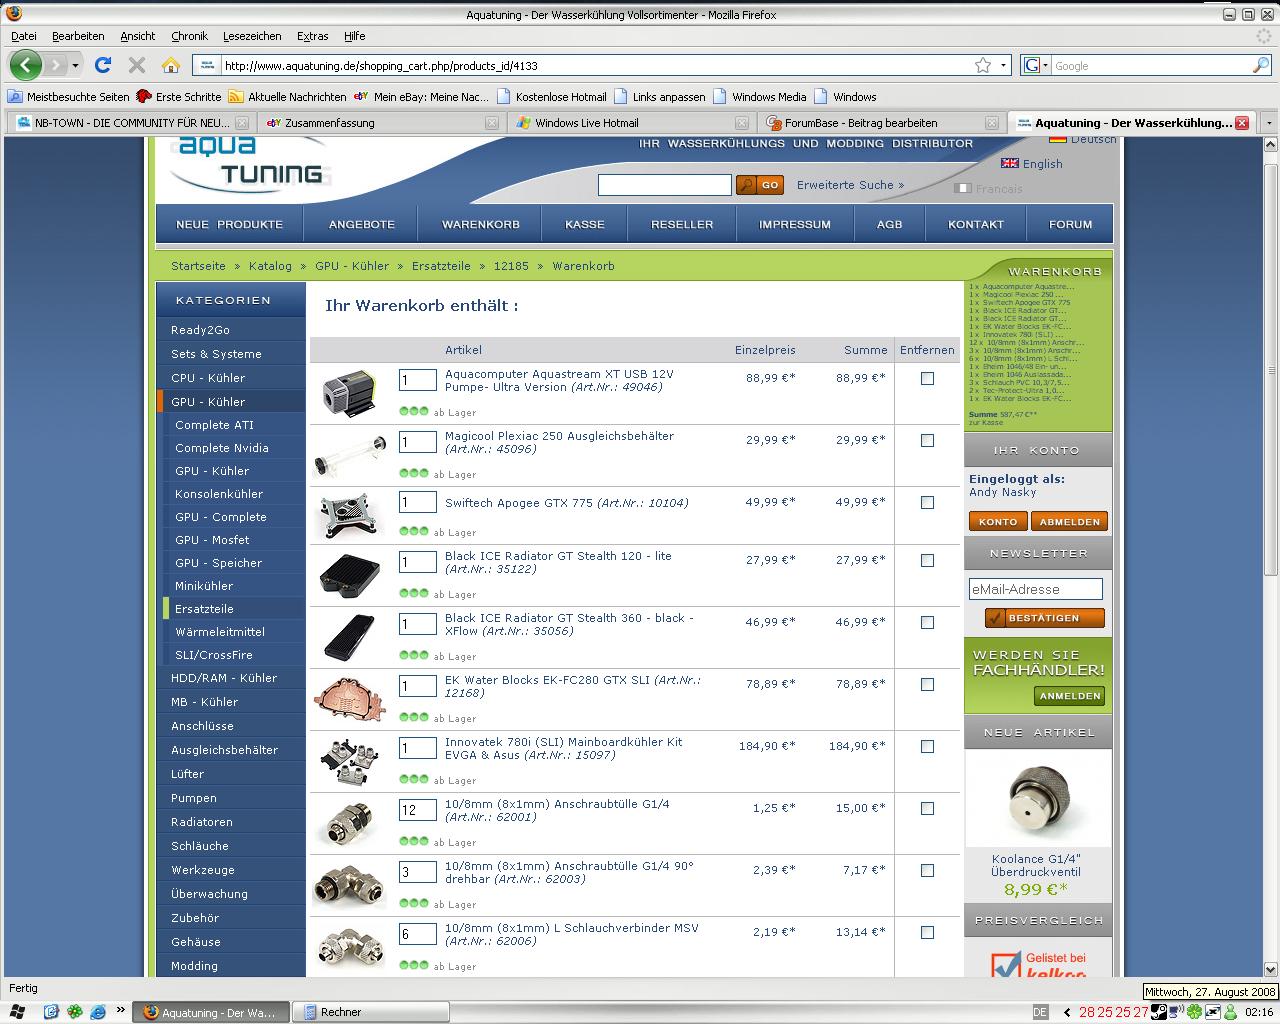Open Mein eBay bookmark
Screen dimensions: 1280x1024
[x=421, y=97]
